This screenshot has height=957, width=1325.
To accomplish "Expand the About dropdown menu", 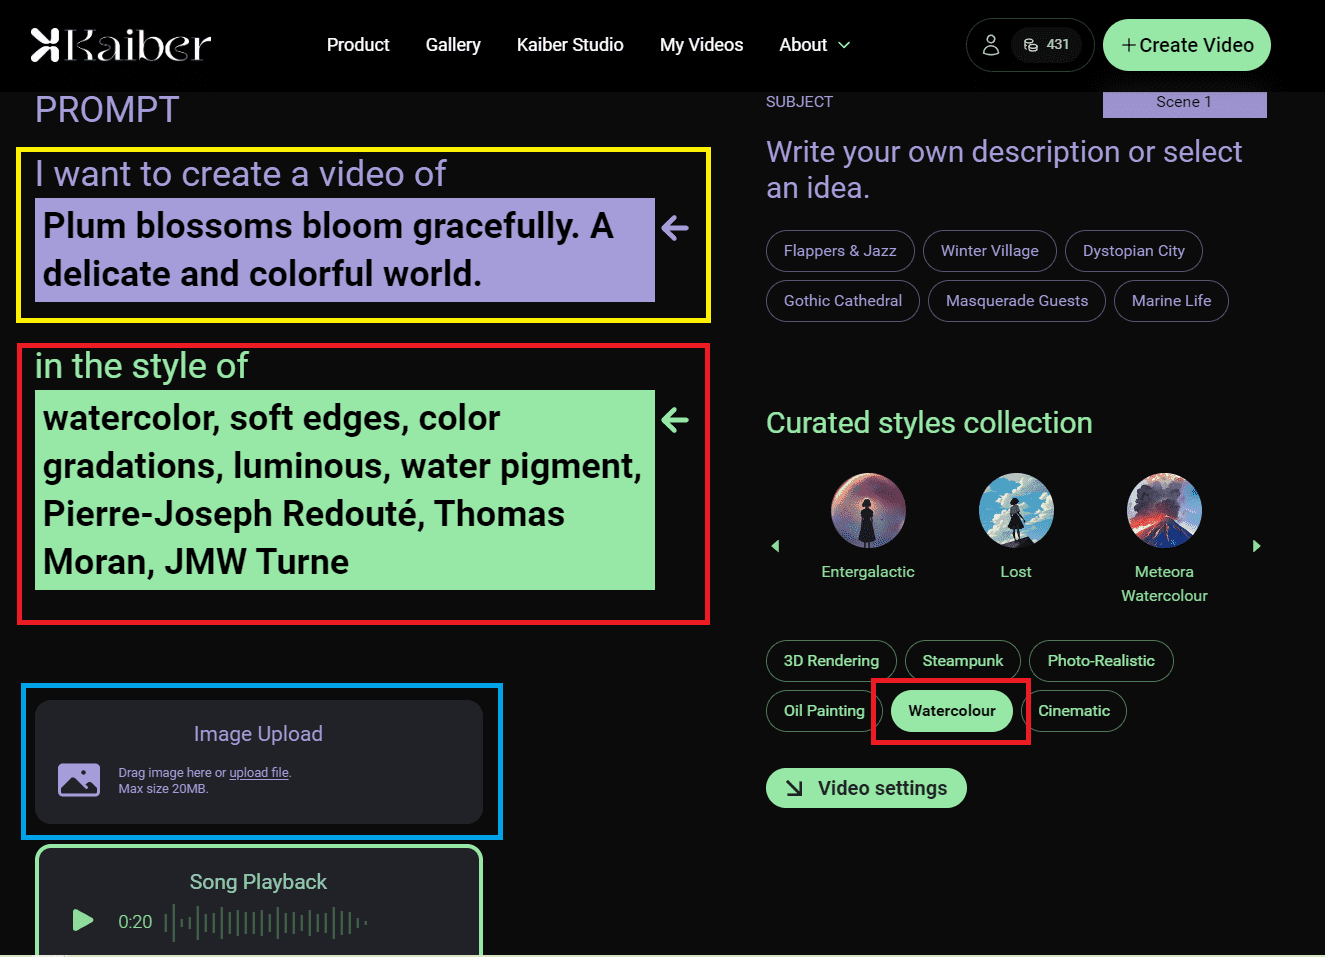I will (x=814, y=45).
